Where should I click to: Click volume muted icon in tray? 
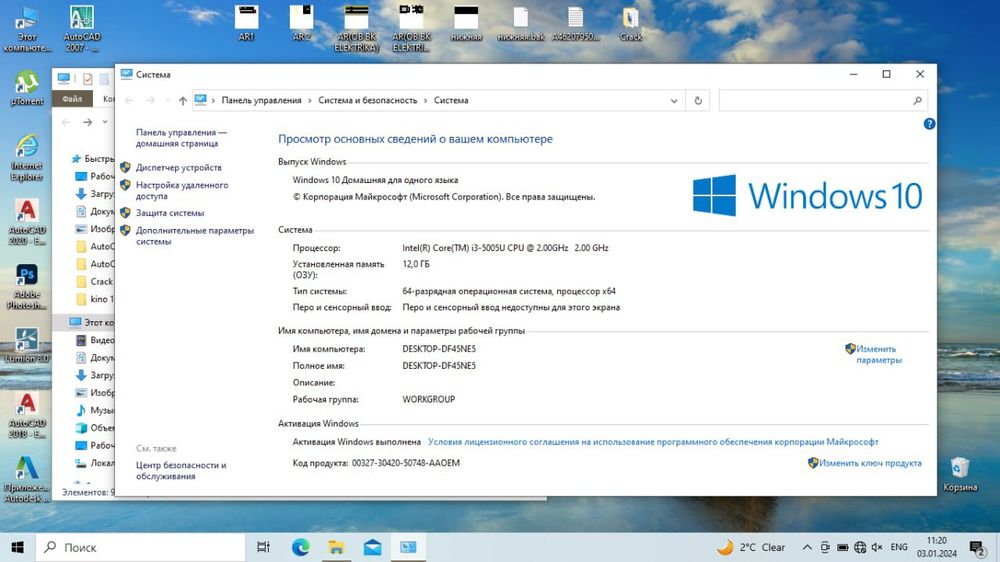click(877, 547)
